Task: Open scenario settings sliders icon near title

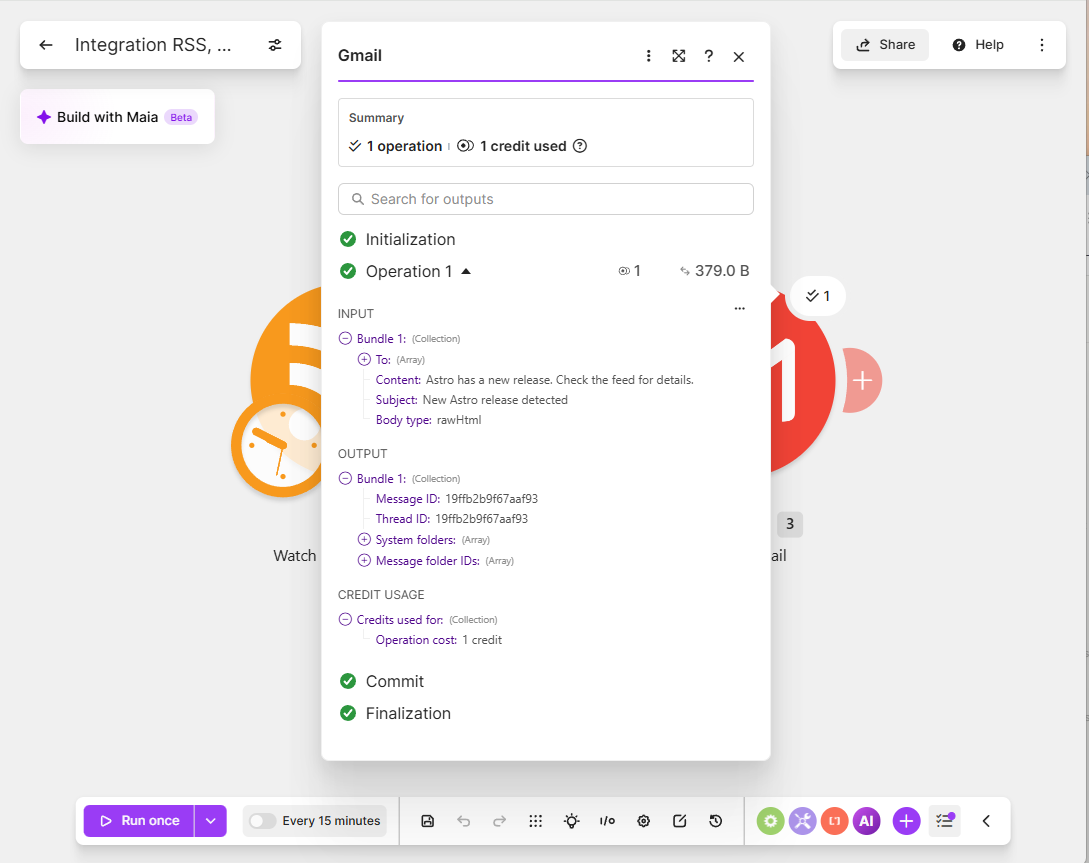Action: tap(275, 45)
